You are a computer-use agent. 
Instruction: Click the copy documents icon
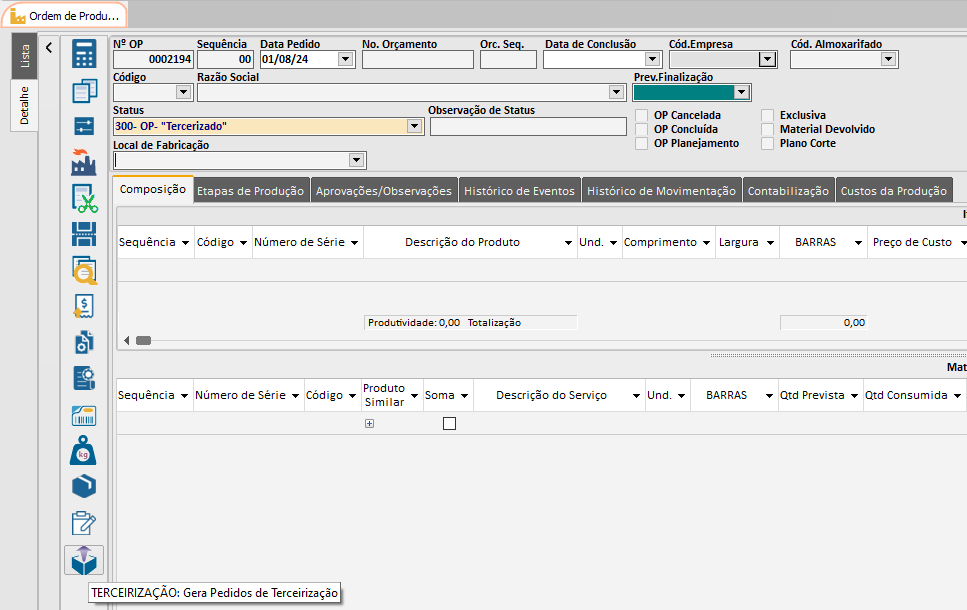pyautogui.click(x=84, y=91)
